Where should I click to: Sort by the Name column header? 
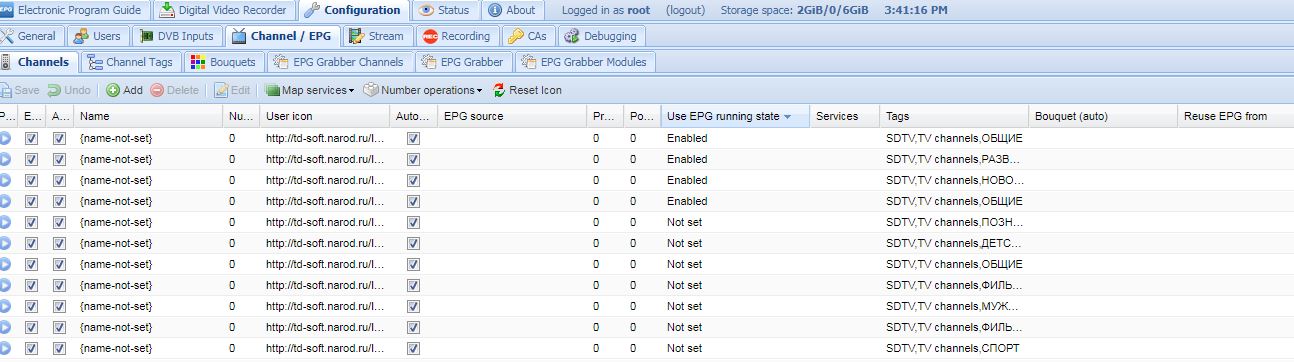(x=149, y=117)
